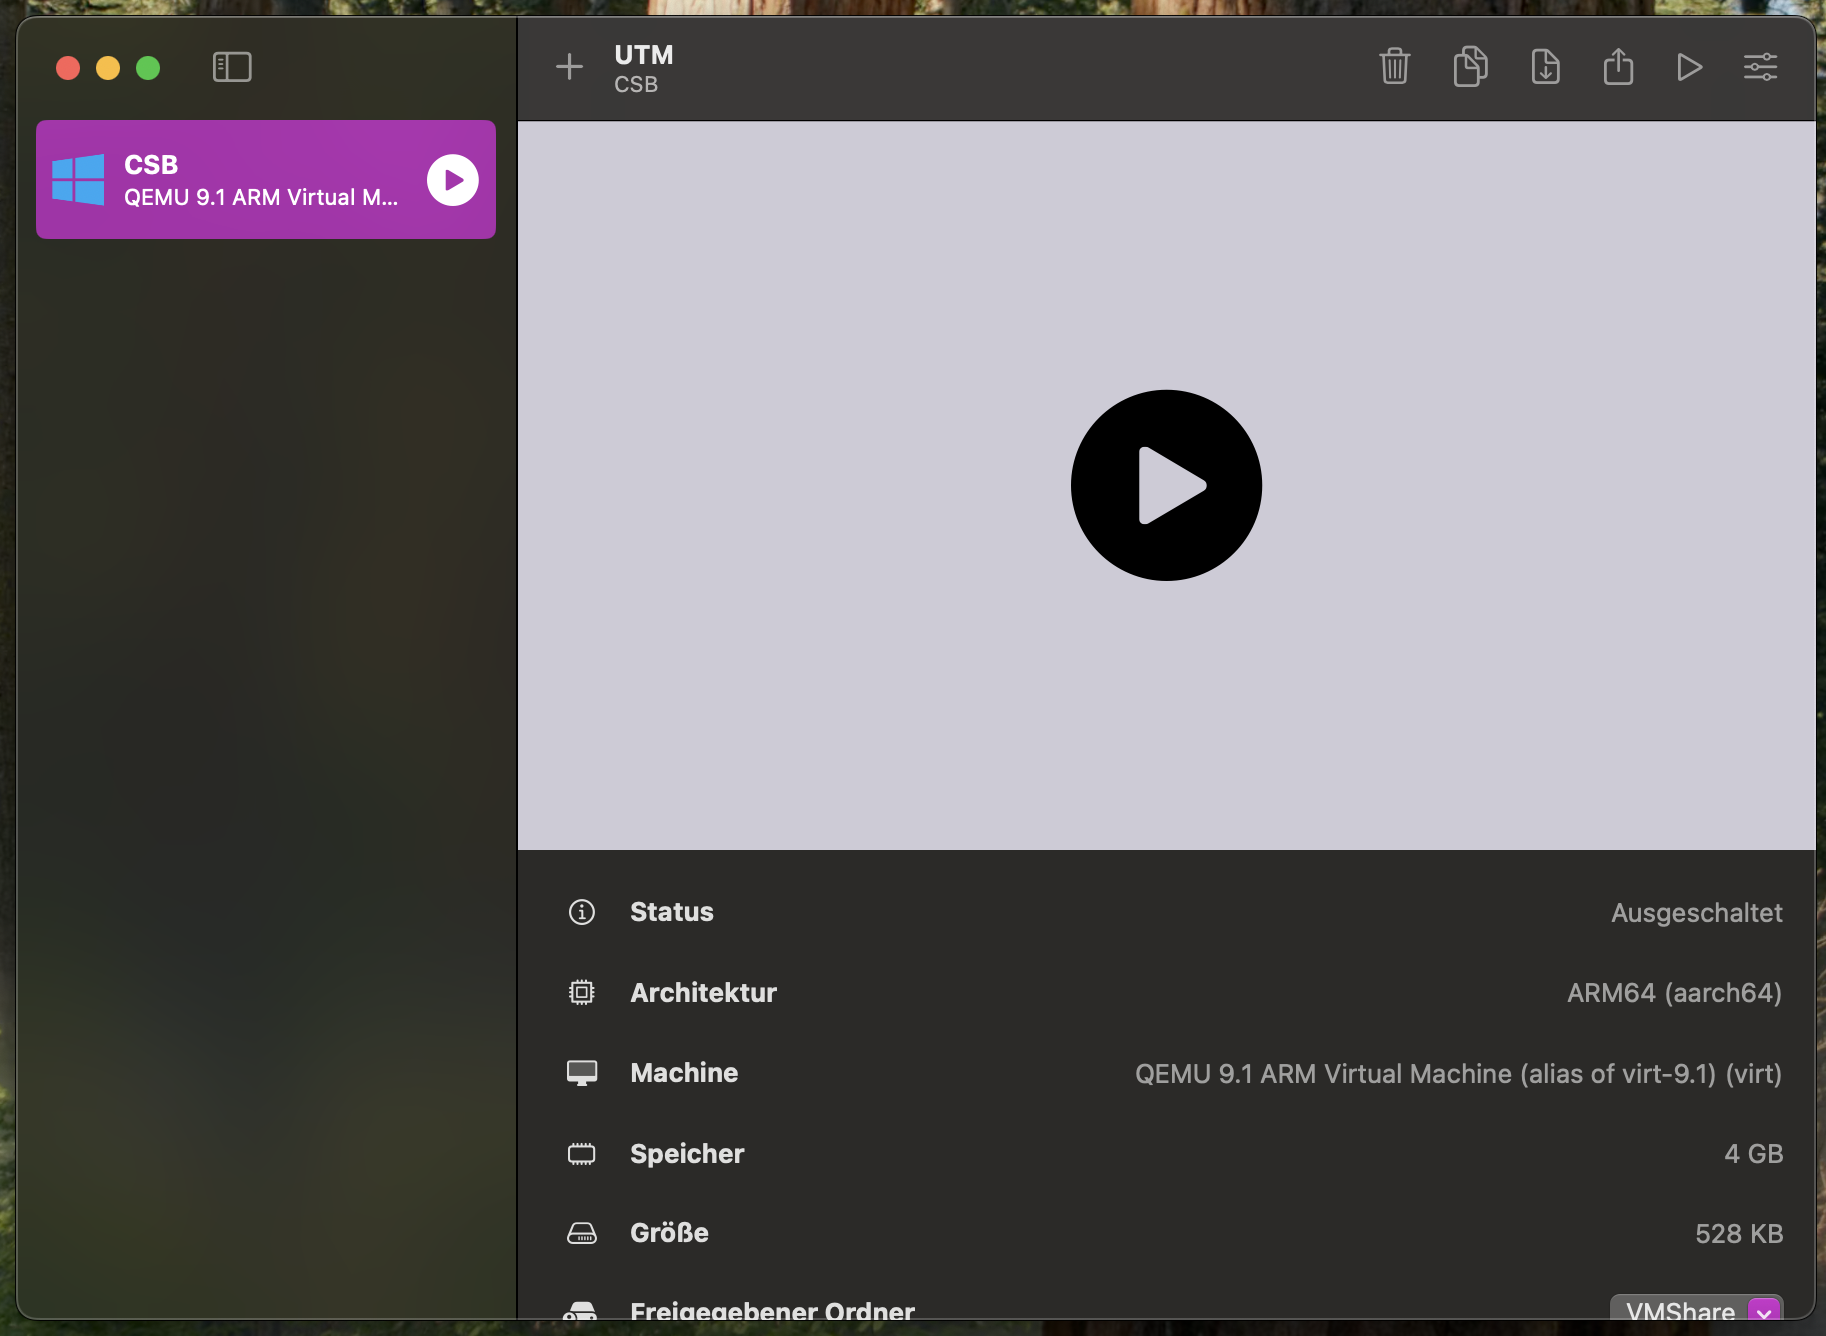Screen dimensions: 1826x1336
Task: Share the VM using the share icon
Action: click(1618, 67)
